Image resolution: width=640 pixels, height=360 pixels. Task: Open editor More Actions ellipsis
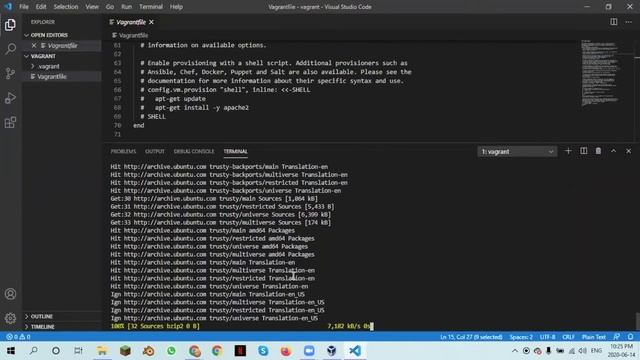(629, 22)
